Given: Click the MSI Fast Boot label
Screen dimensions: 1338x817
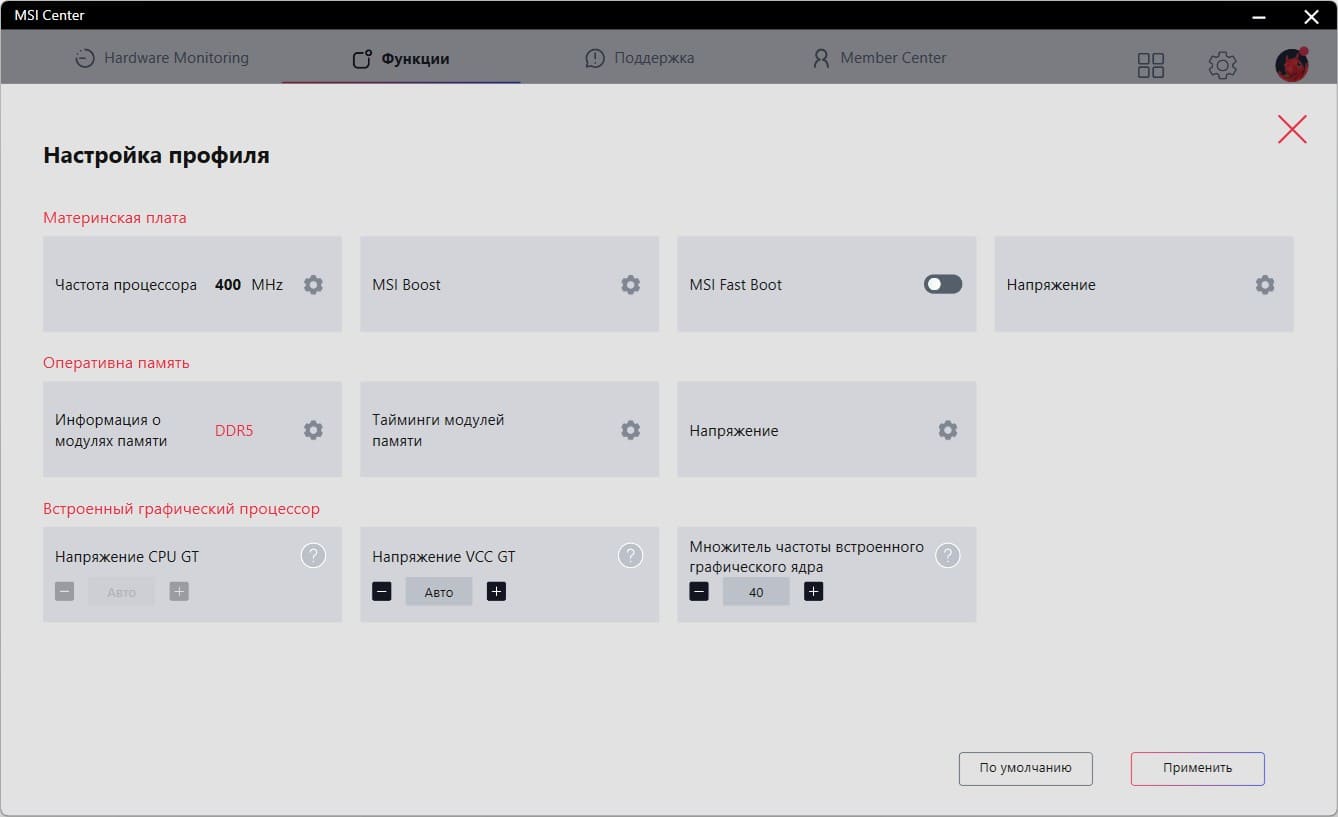Looking at the screenshot, I should [736, 285].
